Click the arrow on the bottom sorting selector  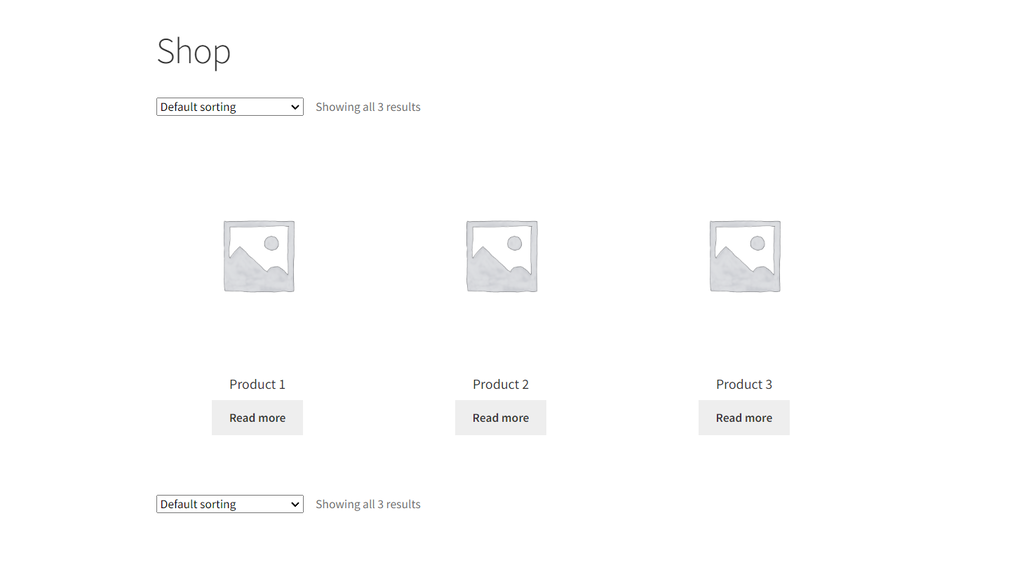click(x=295, y=503)
